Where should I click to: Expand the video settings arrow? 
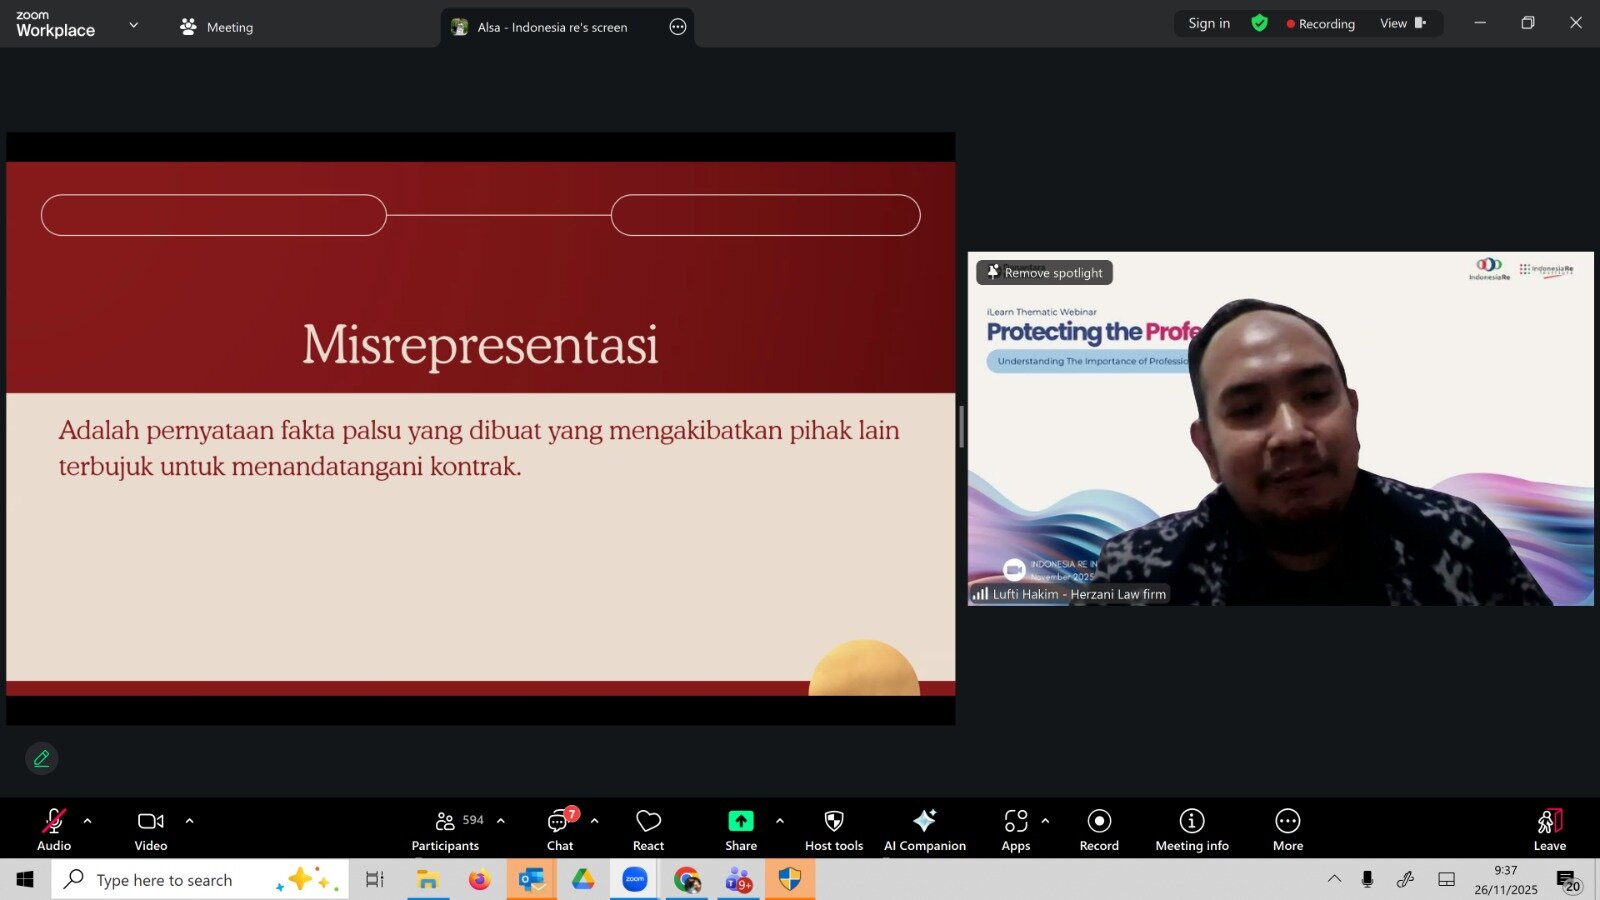[x=189, y=821]
